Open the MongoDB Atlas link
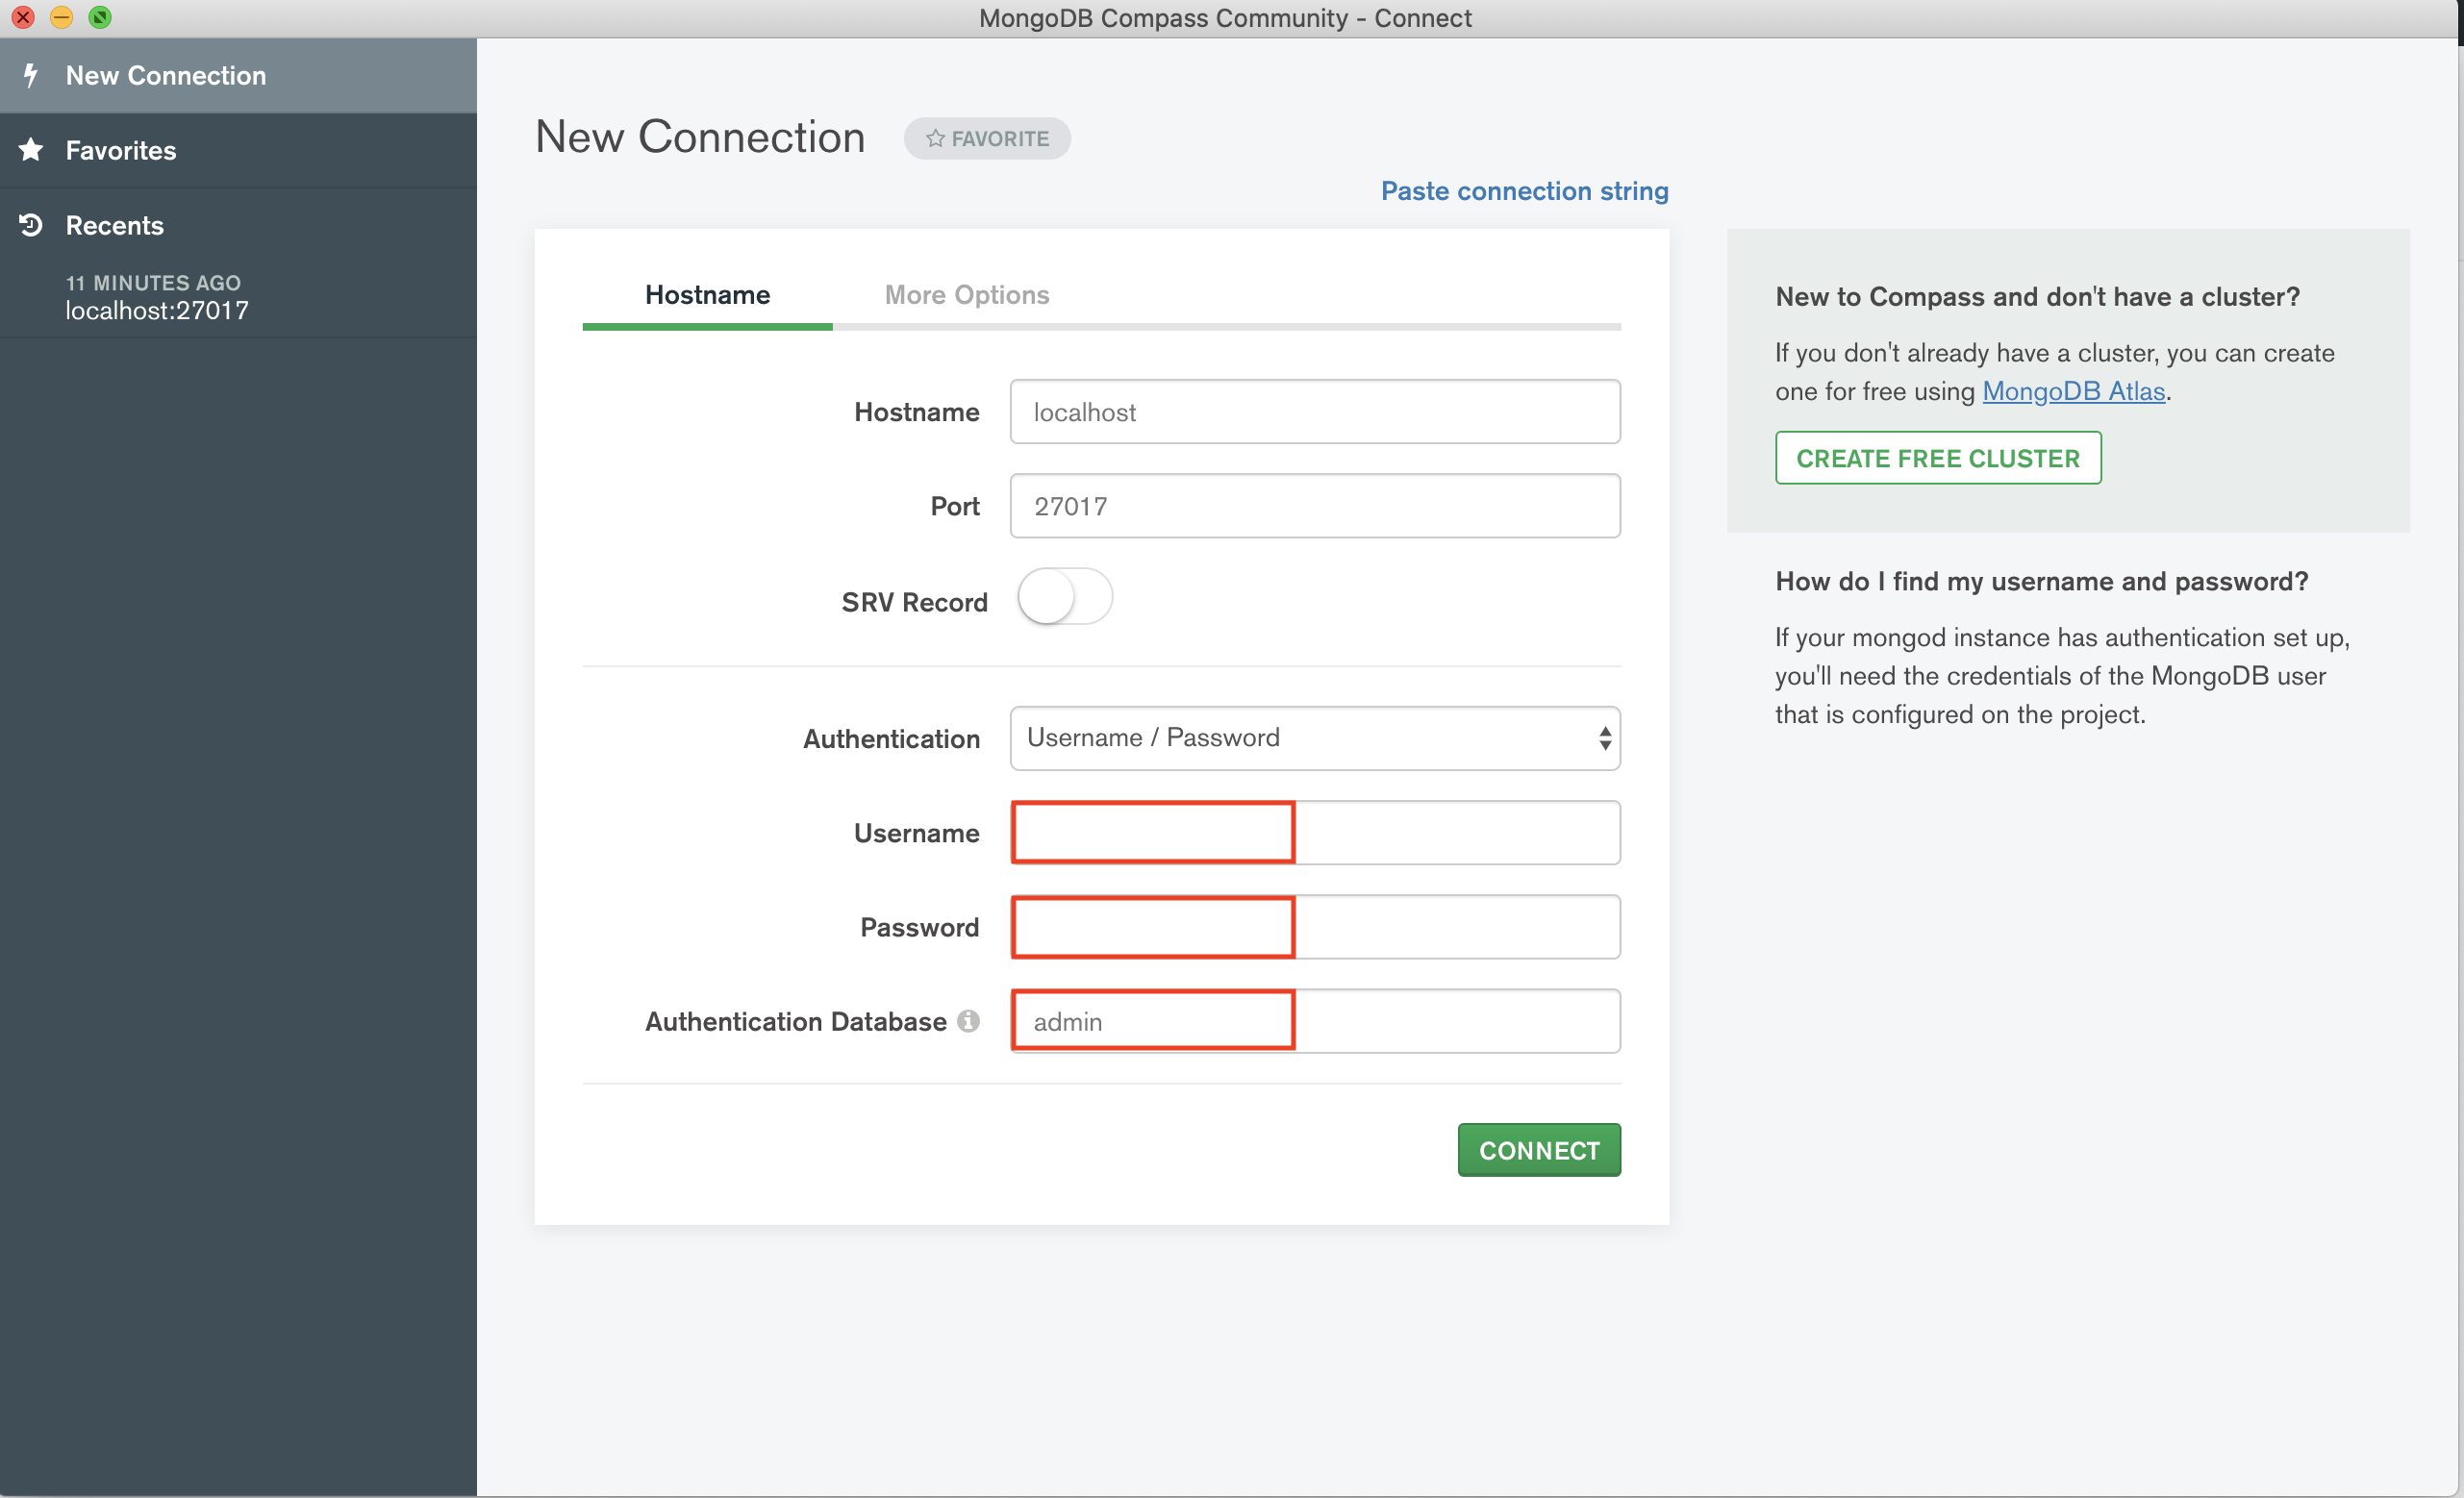The height and width of the screenshot is (1498, 2464). 2073,391
